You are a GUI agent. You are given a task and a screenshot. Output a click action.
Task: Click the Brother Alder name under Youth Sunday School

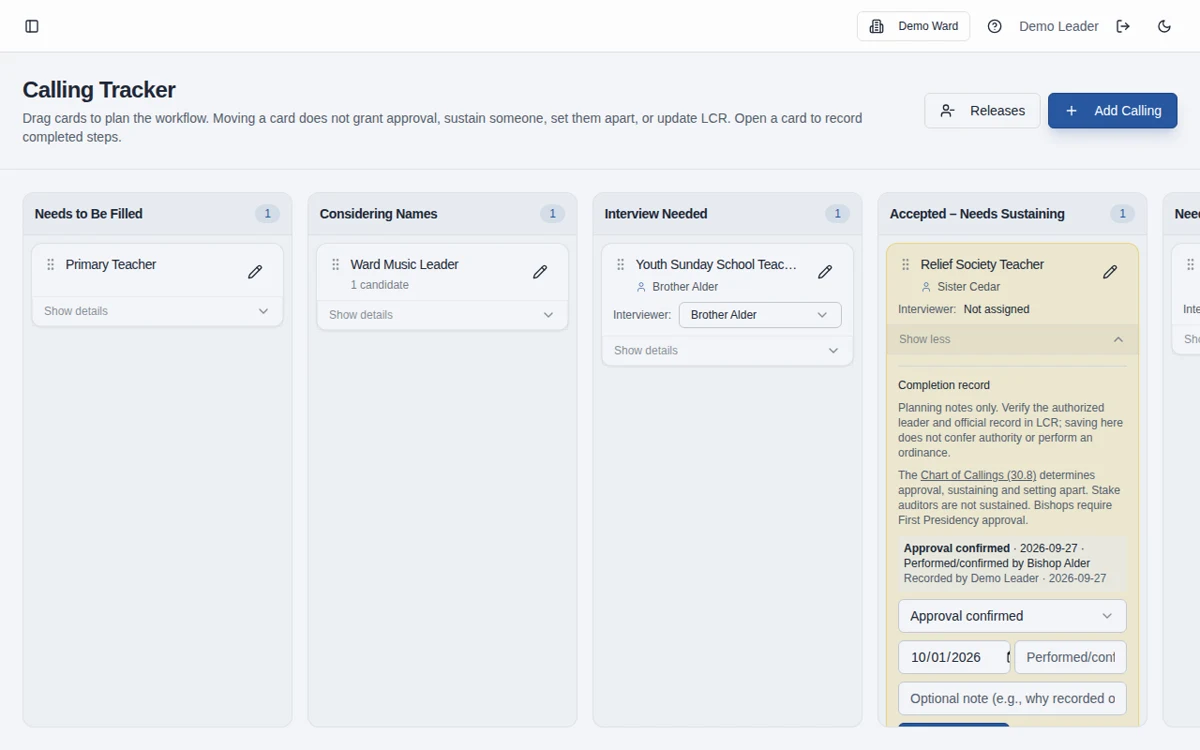point(685,287)
